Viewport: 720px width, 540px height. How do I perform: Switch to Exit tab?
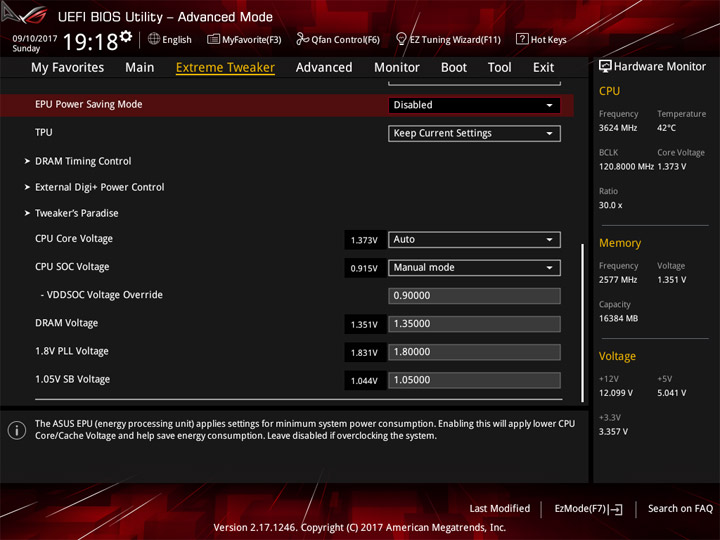point(543,68)
